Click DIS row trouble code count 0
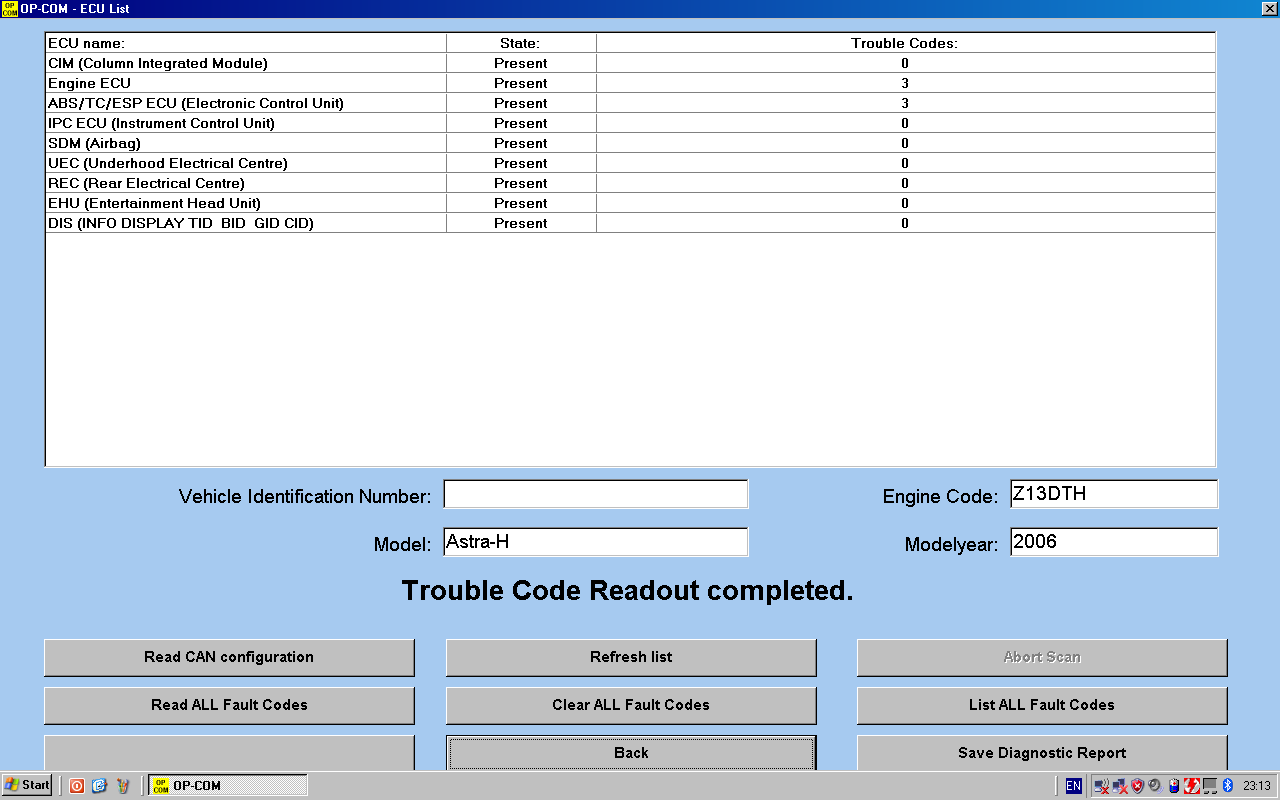 pos(905,223)
